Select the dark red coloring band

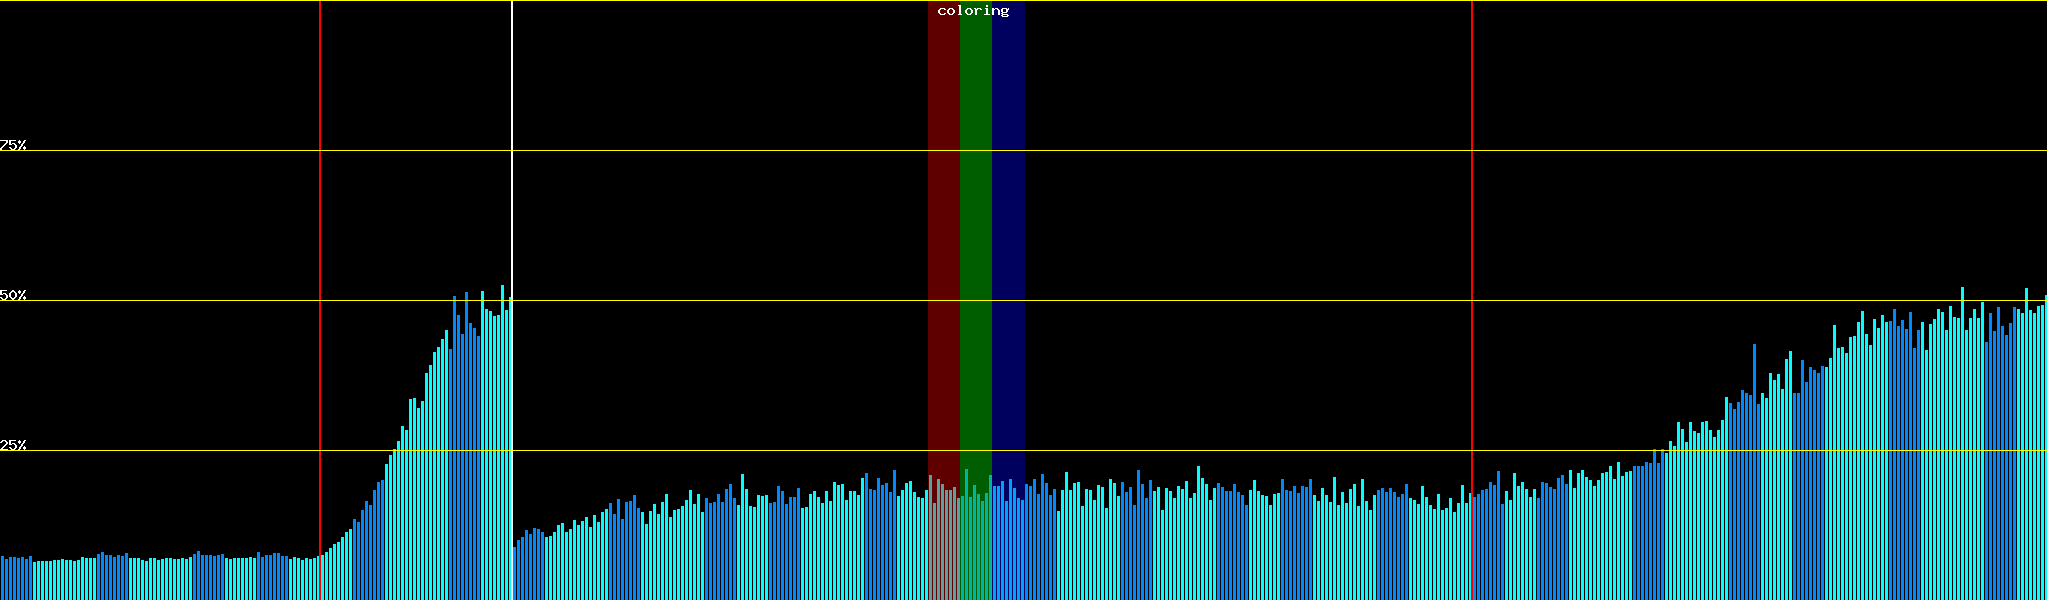tap(943, 200)
